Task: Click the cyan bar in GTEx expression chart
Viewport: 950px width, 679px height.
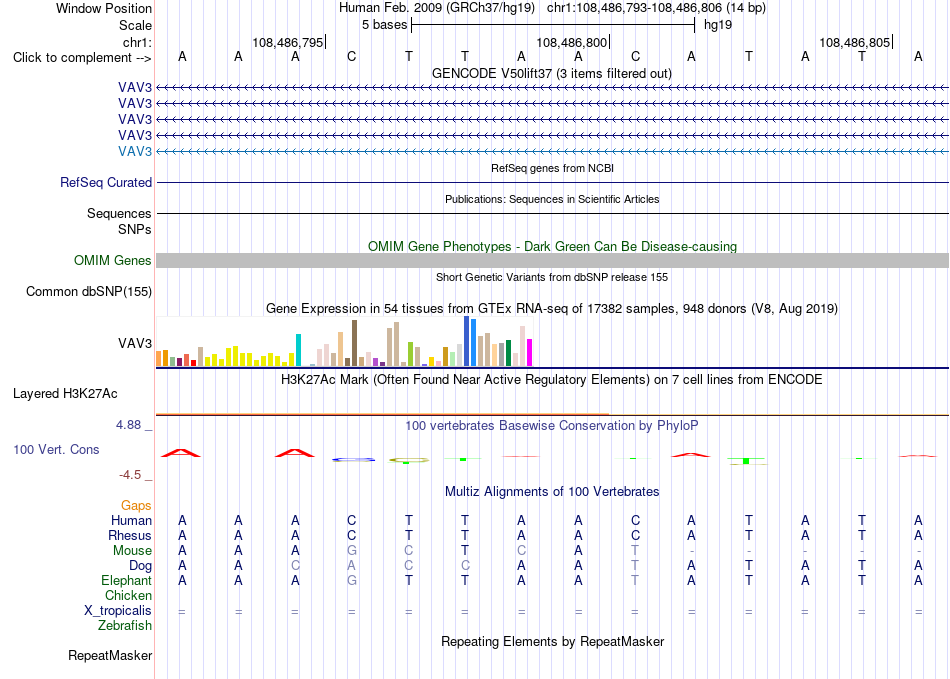Action: tap(298, 350)
